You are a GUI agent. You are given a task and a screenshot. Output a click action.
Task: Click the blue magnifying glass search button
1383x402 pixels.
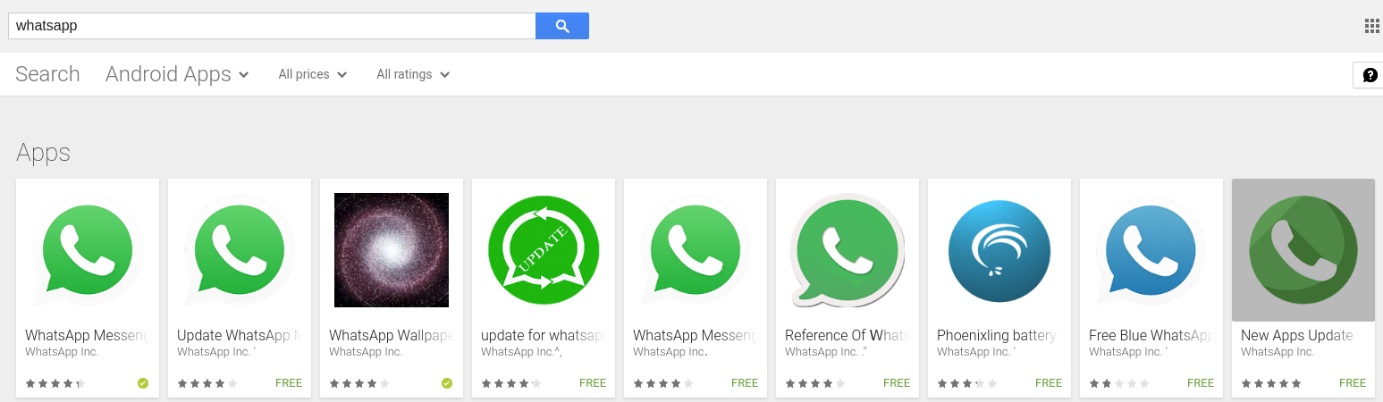562,26
